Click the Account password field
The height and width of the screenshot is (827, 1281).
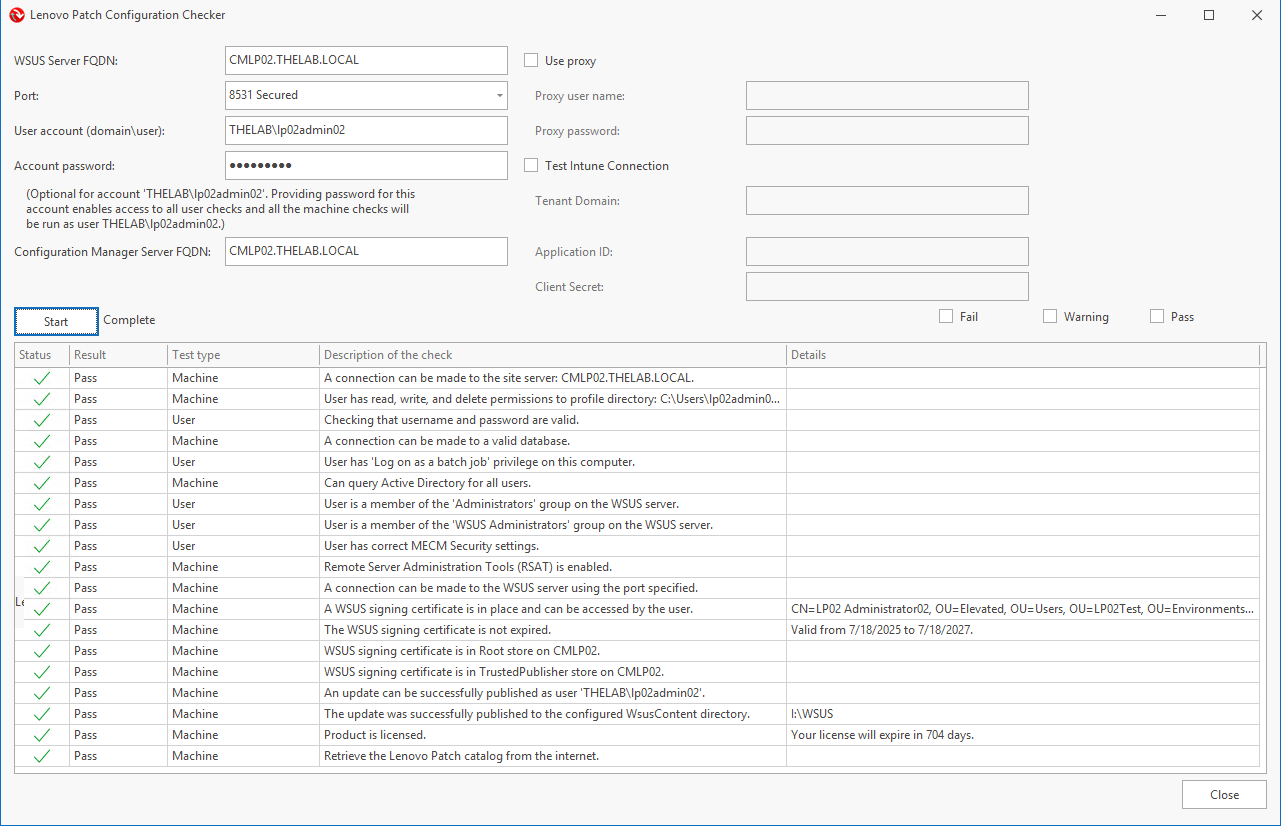coord(366,165)
